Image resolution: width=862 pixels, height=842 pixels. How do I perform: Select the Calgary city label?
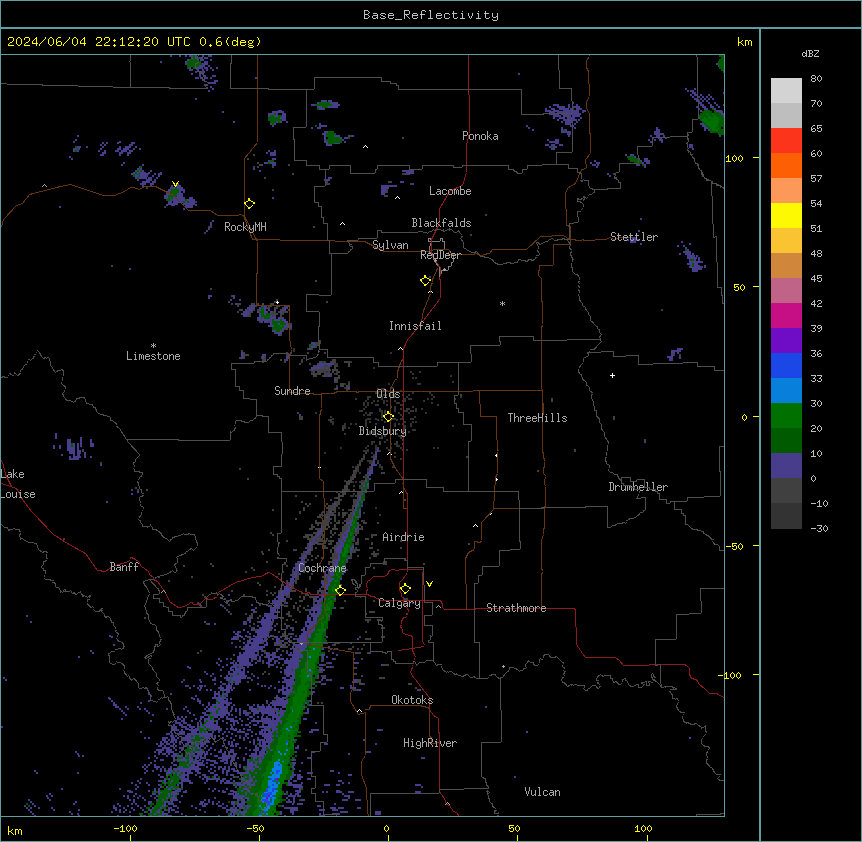pyautogui.click(x=399, y=603)
